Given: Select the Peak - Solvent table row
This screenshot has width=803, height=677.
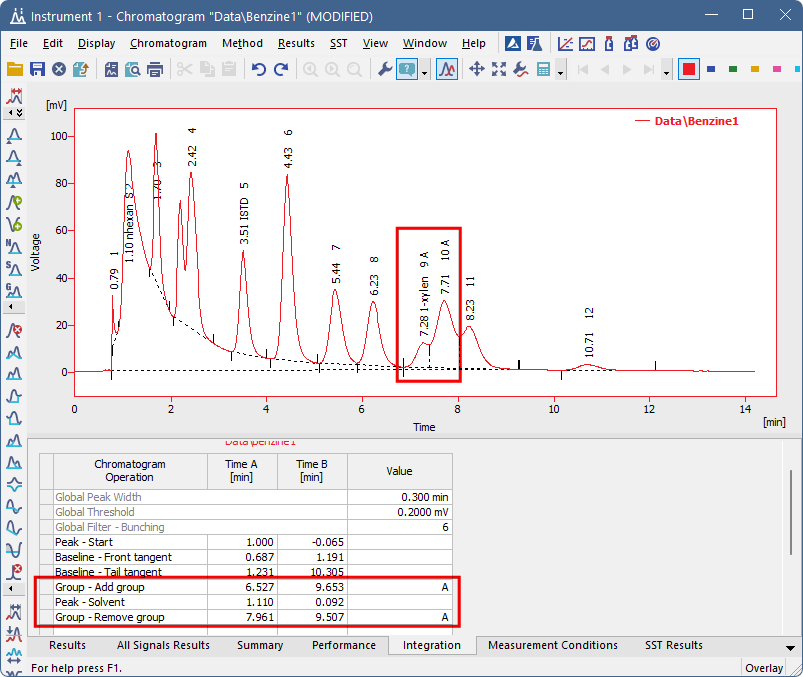Looking at the screenshot, I should [x=246, y=602].
